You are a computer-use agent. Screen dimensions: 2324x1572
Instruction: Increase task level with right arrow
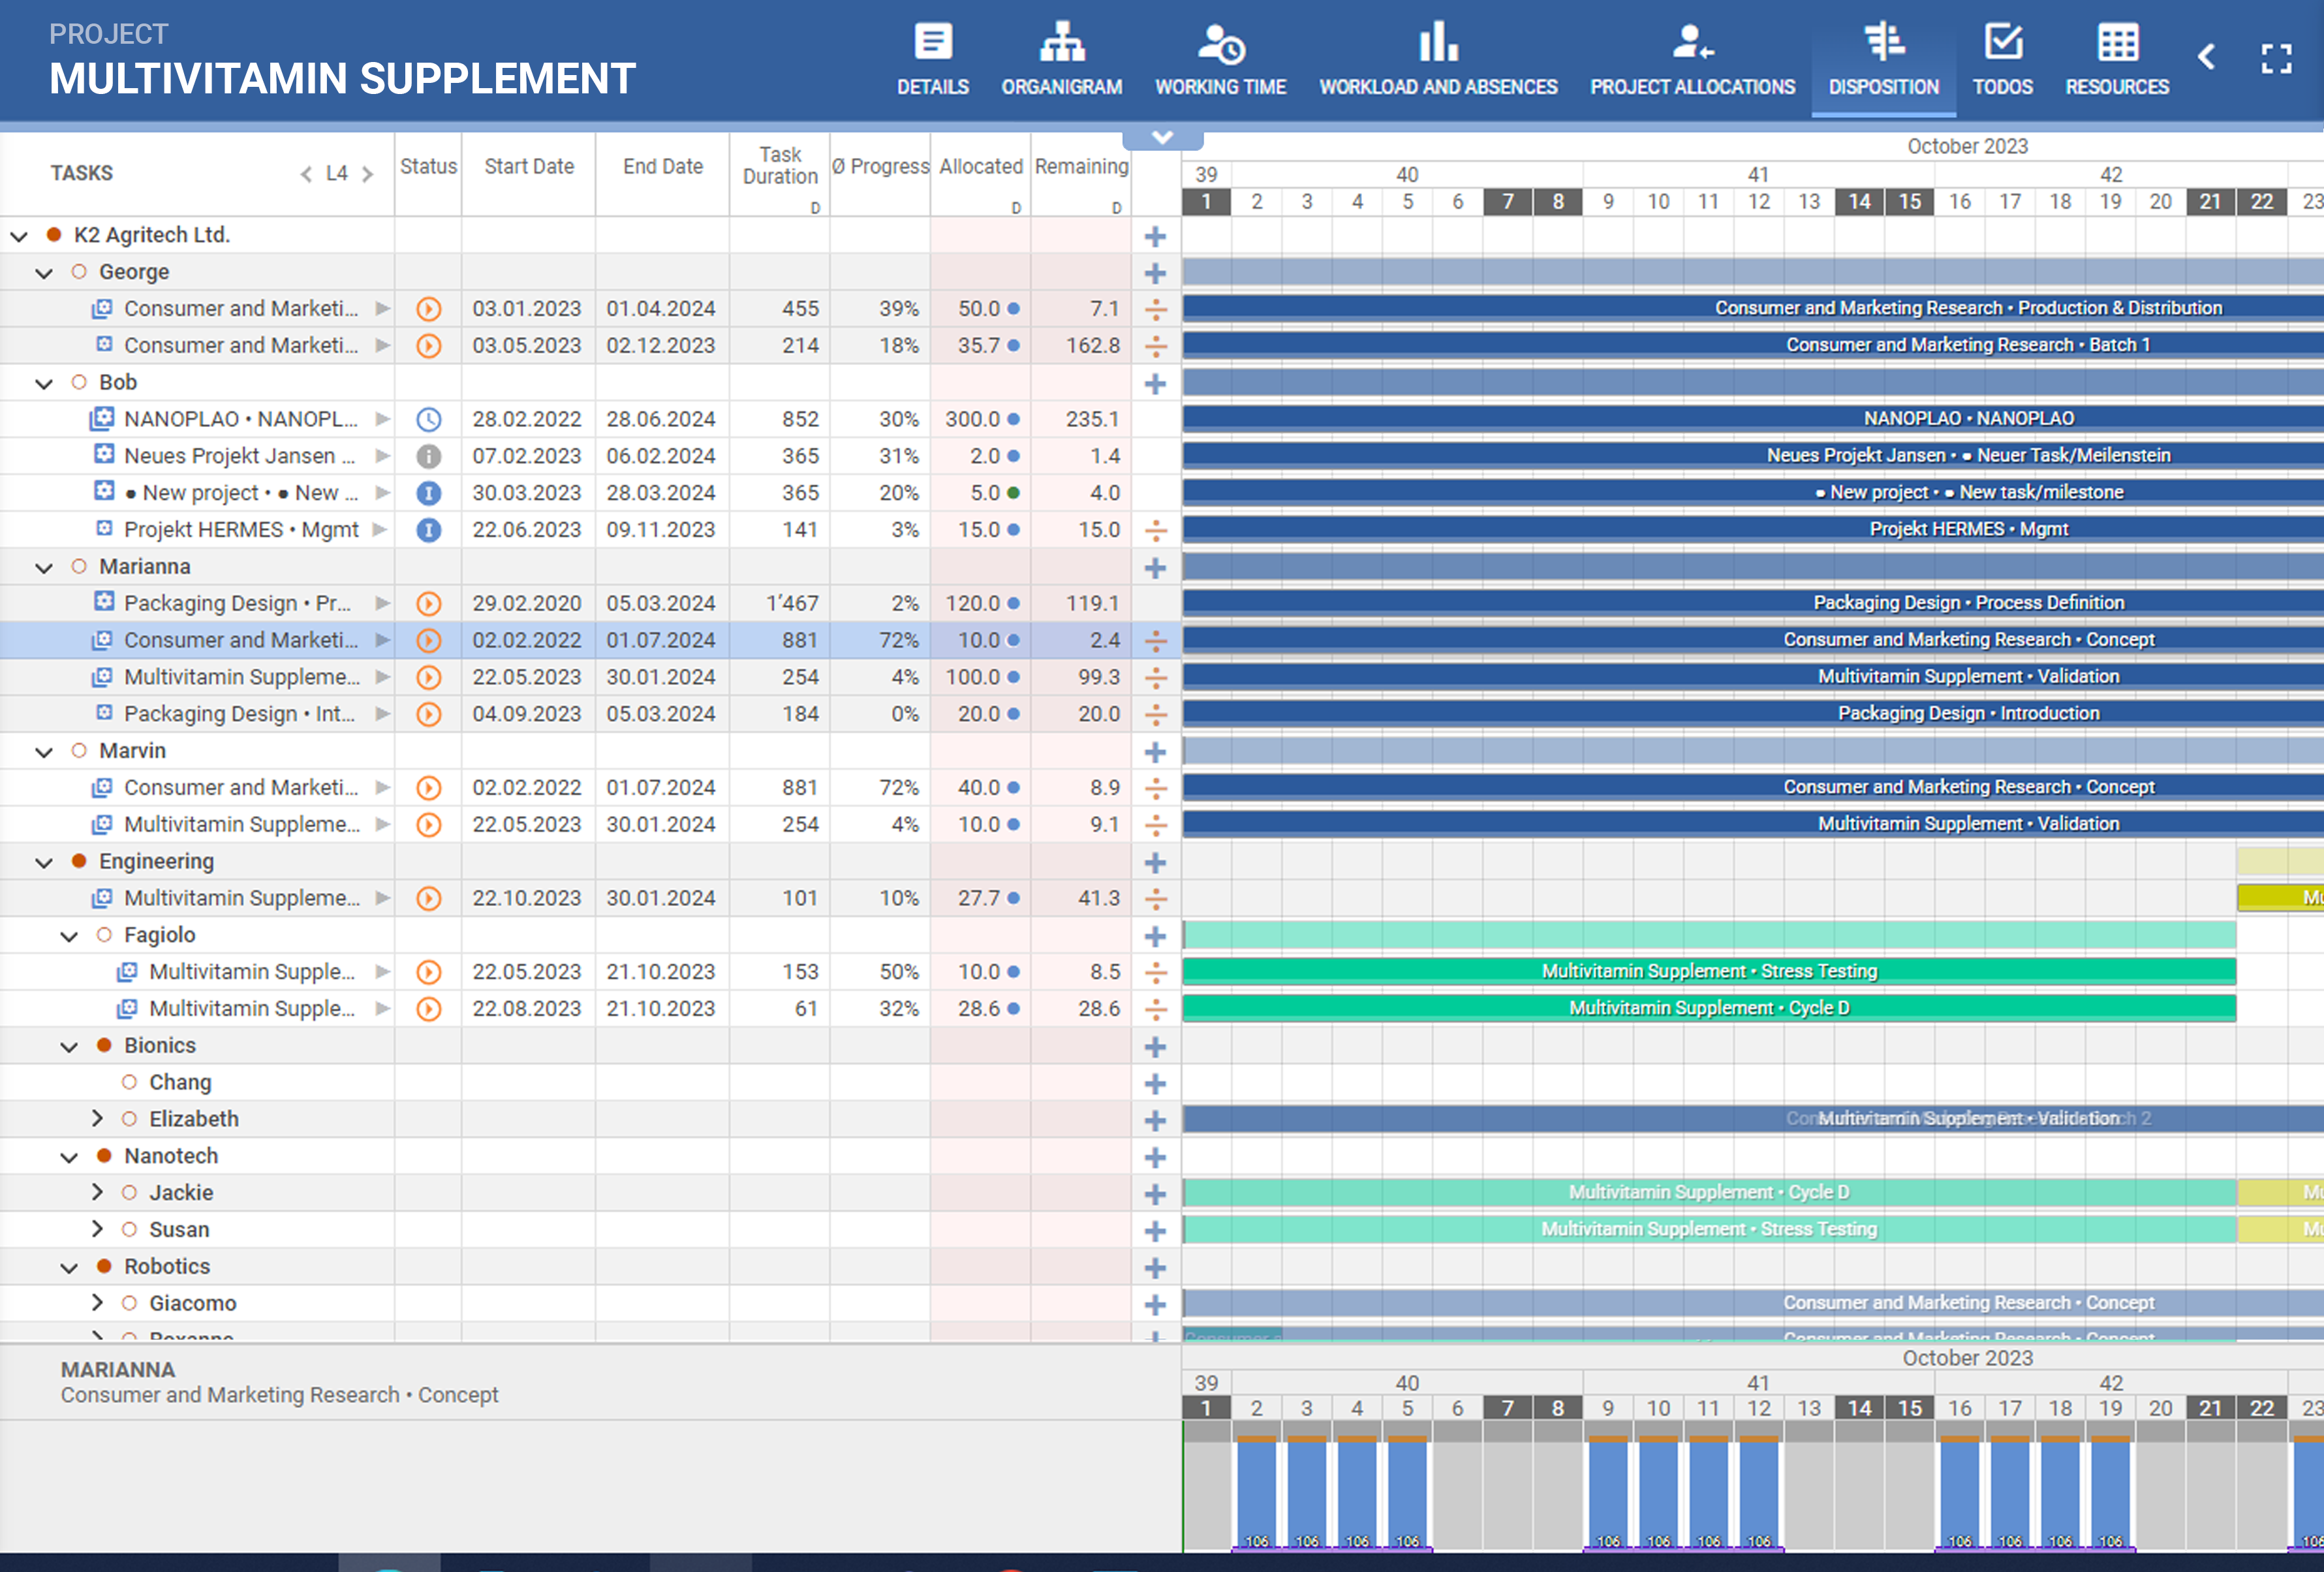click(367, 174)
